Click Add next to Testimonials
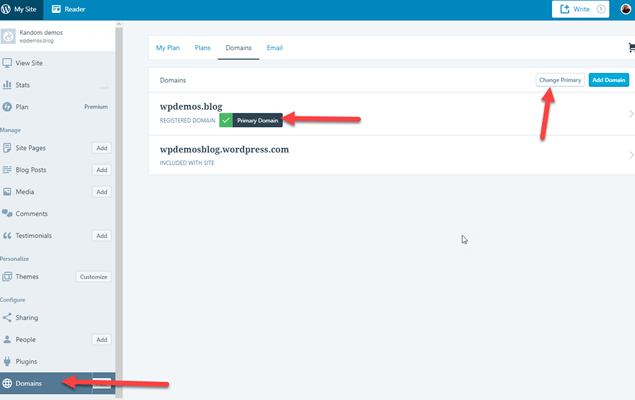 coord(102,236)
